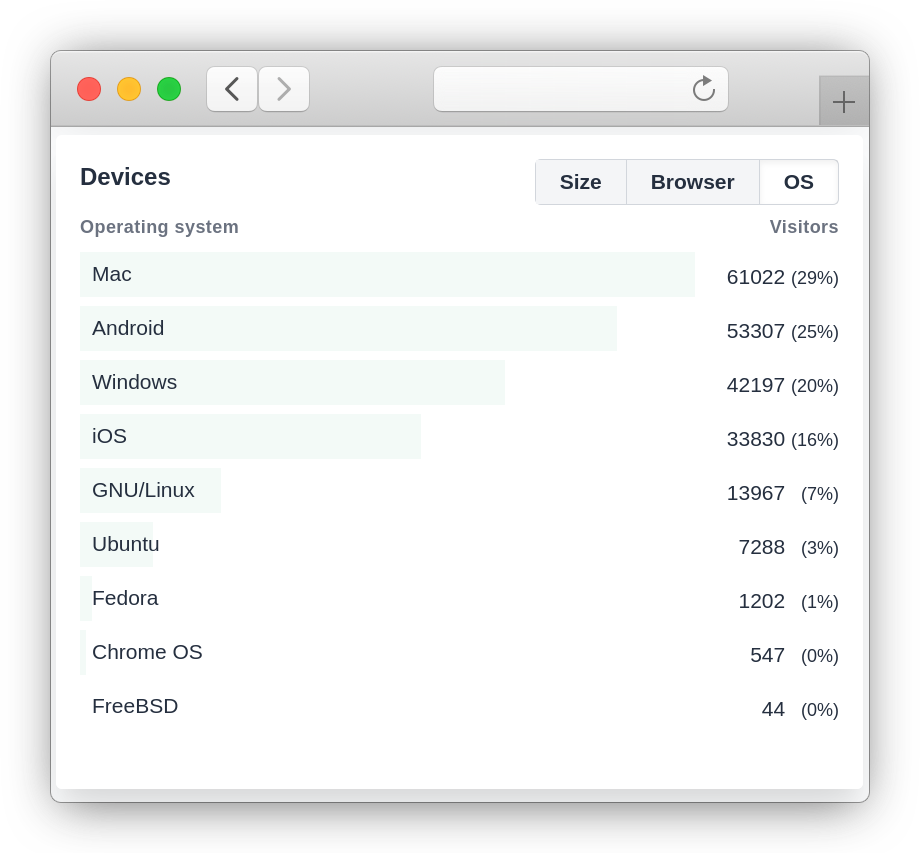Click the forward navigation arrow
The image size is (920, 853).
(x=283, y=89)
